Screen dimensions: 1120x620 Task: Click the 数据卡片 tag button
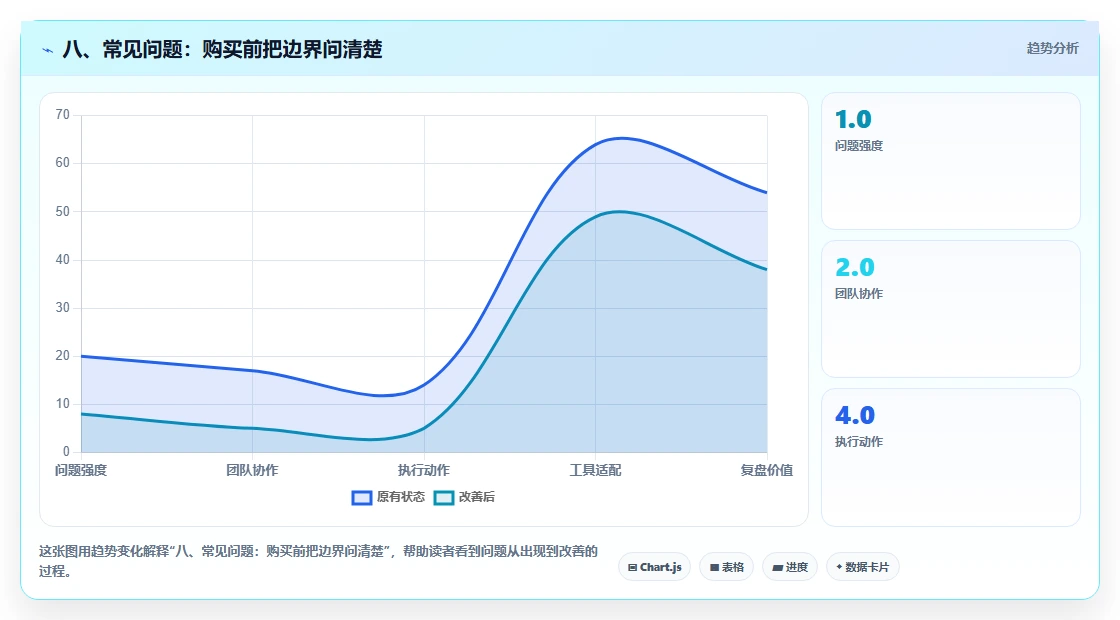(x=863, y=567)
